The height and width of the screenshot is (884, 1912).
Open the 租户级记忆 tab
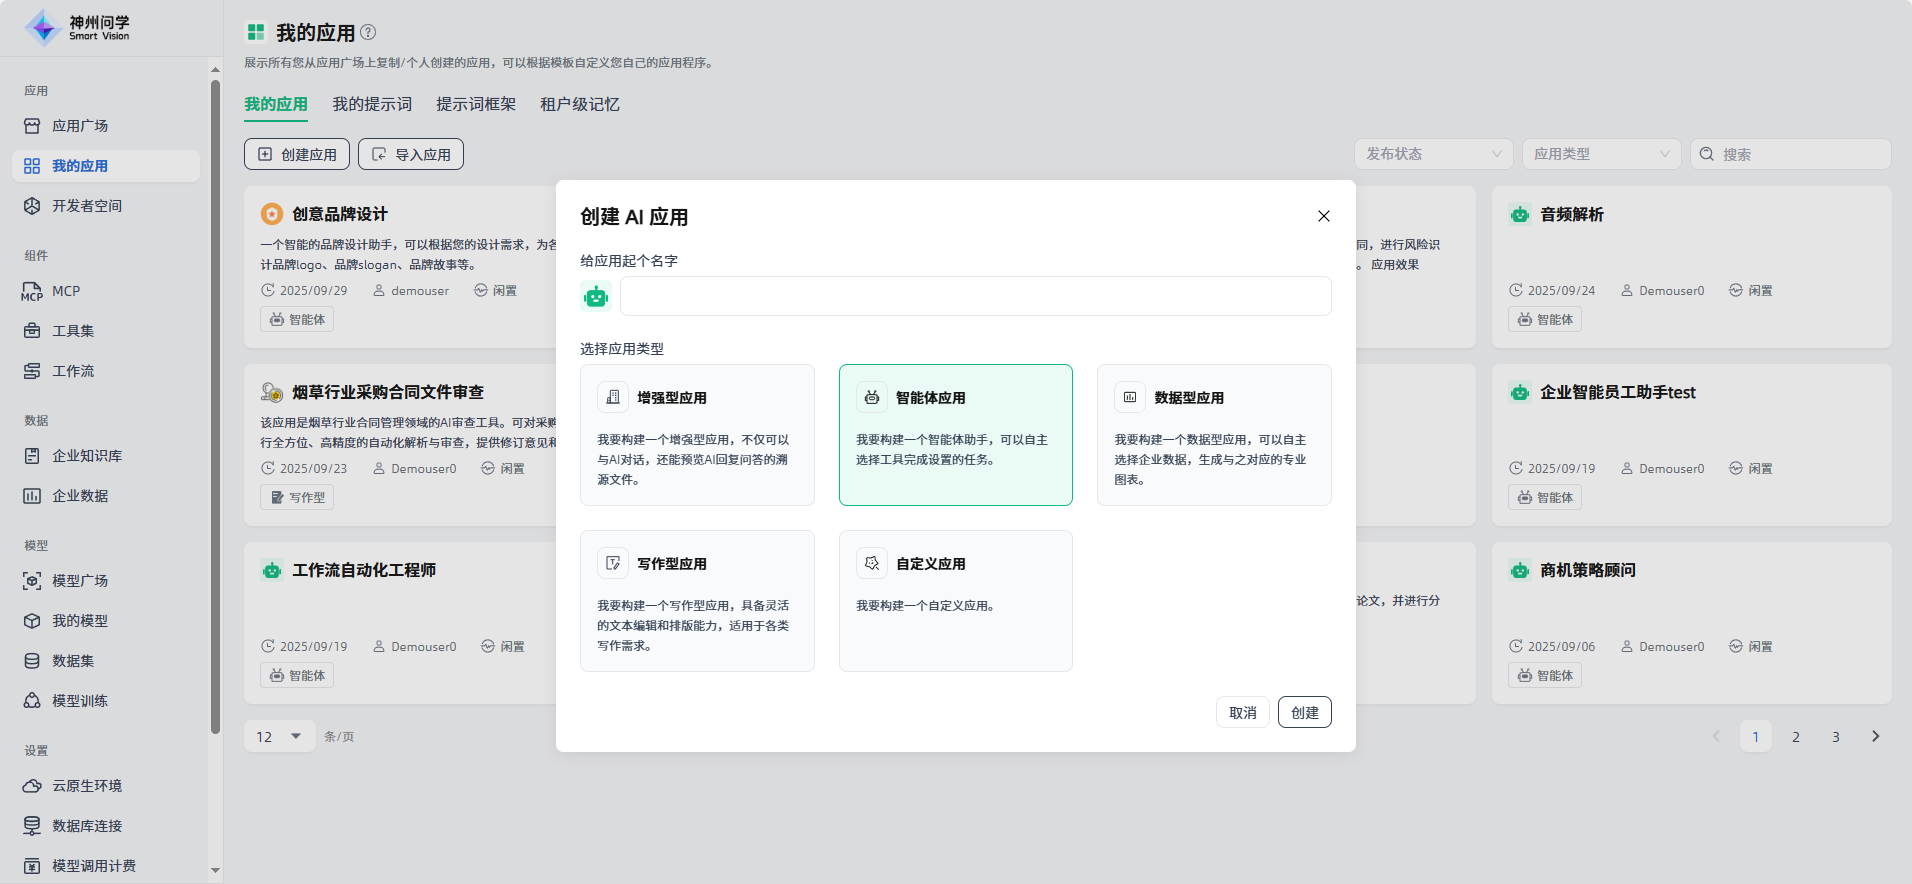point(579,104)
